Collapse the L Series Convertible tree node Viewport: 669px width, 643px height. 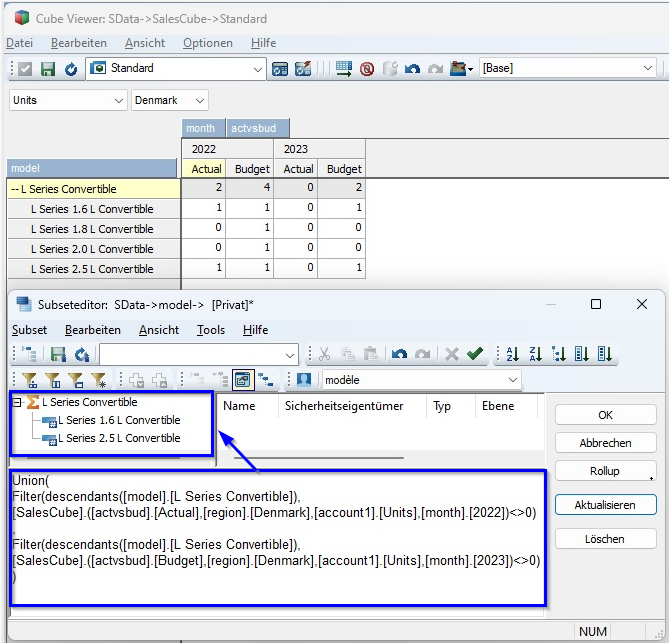pyautogui.click(x=17, y=402)
